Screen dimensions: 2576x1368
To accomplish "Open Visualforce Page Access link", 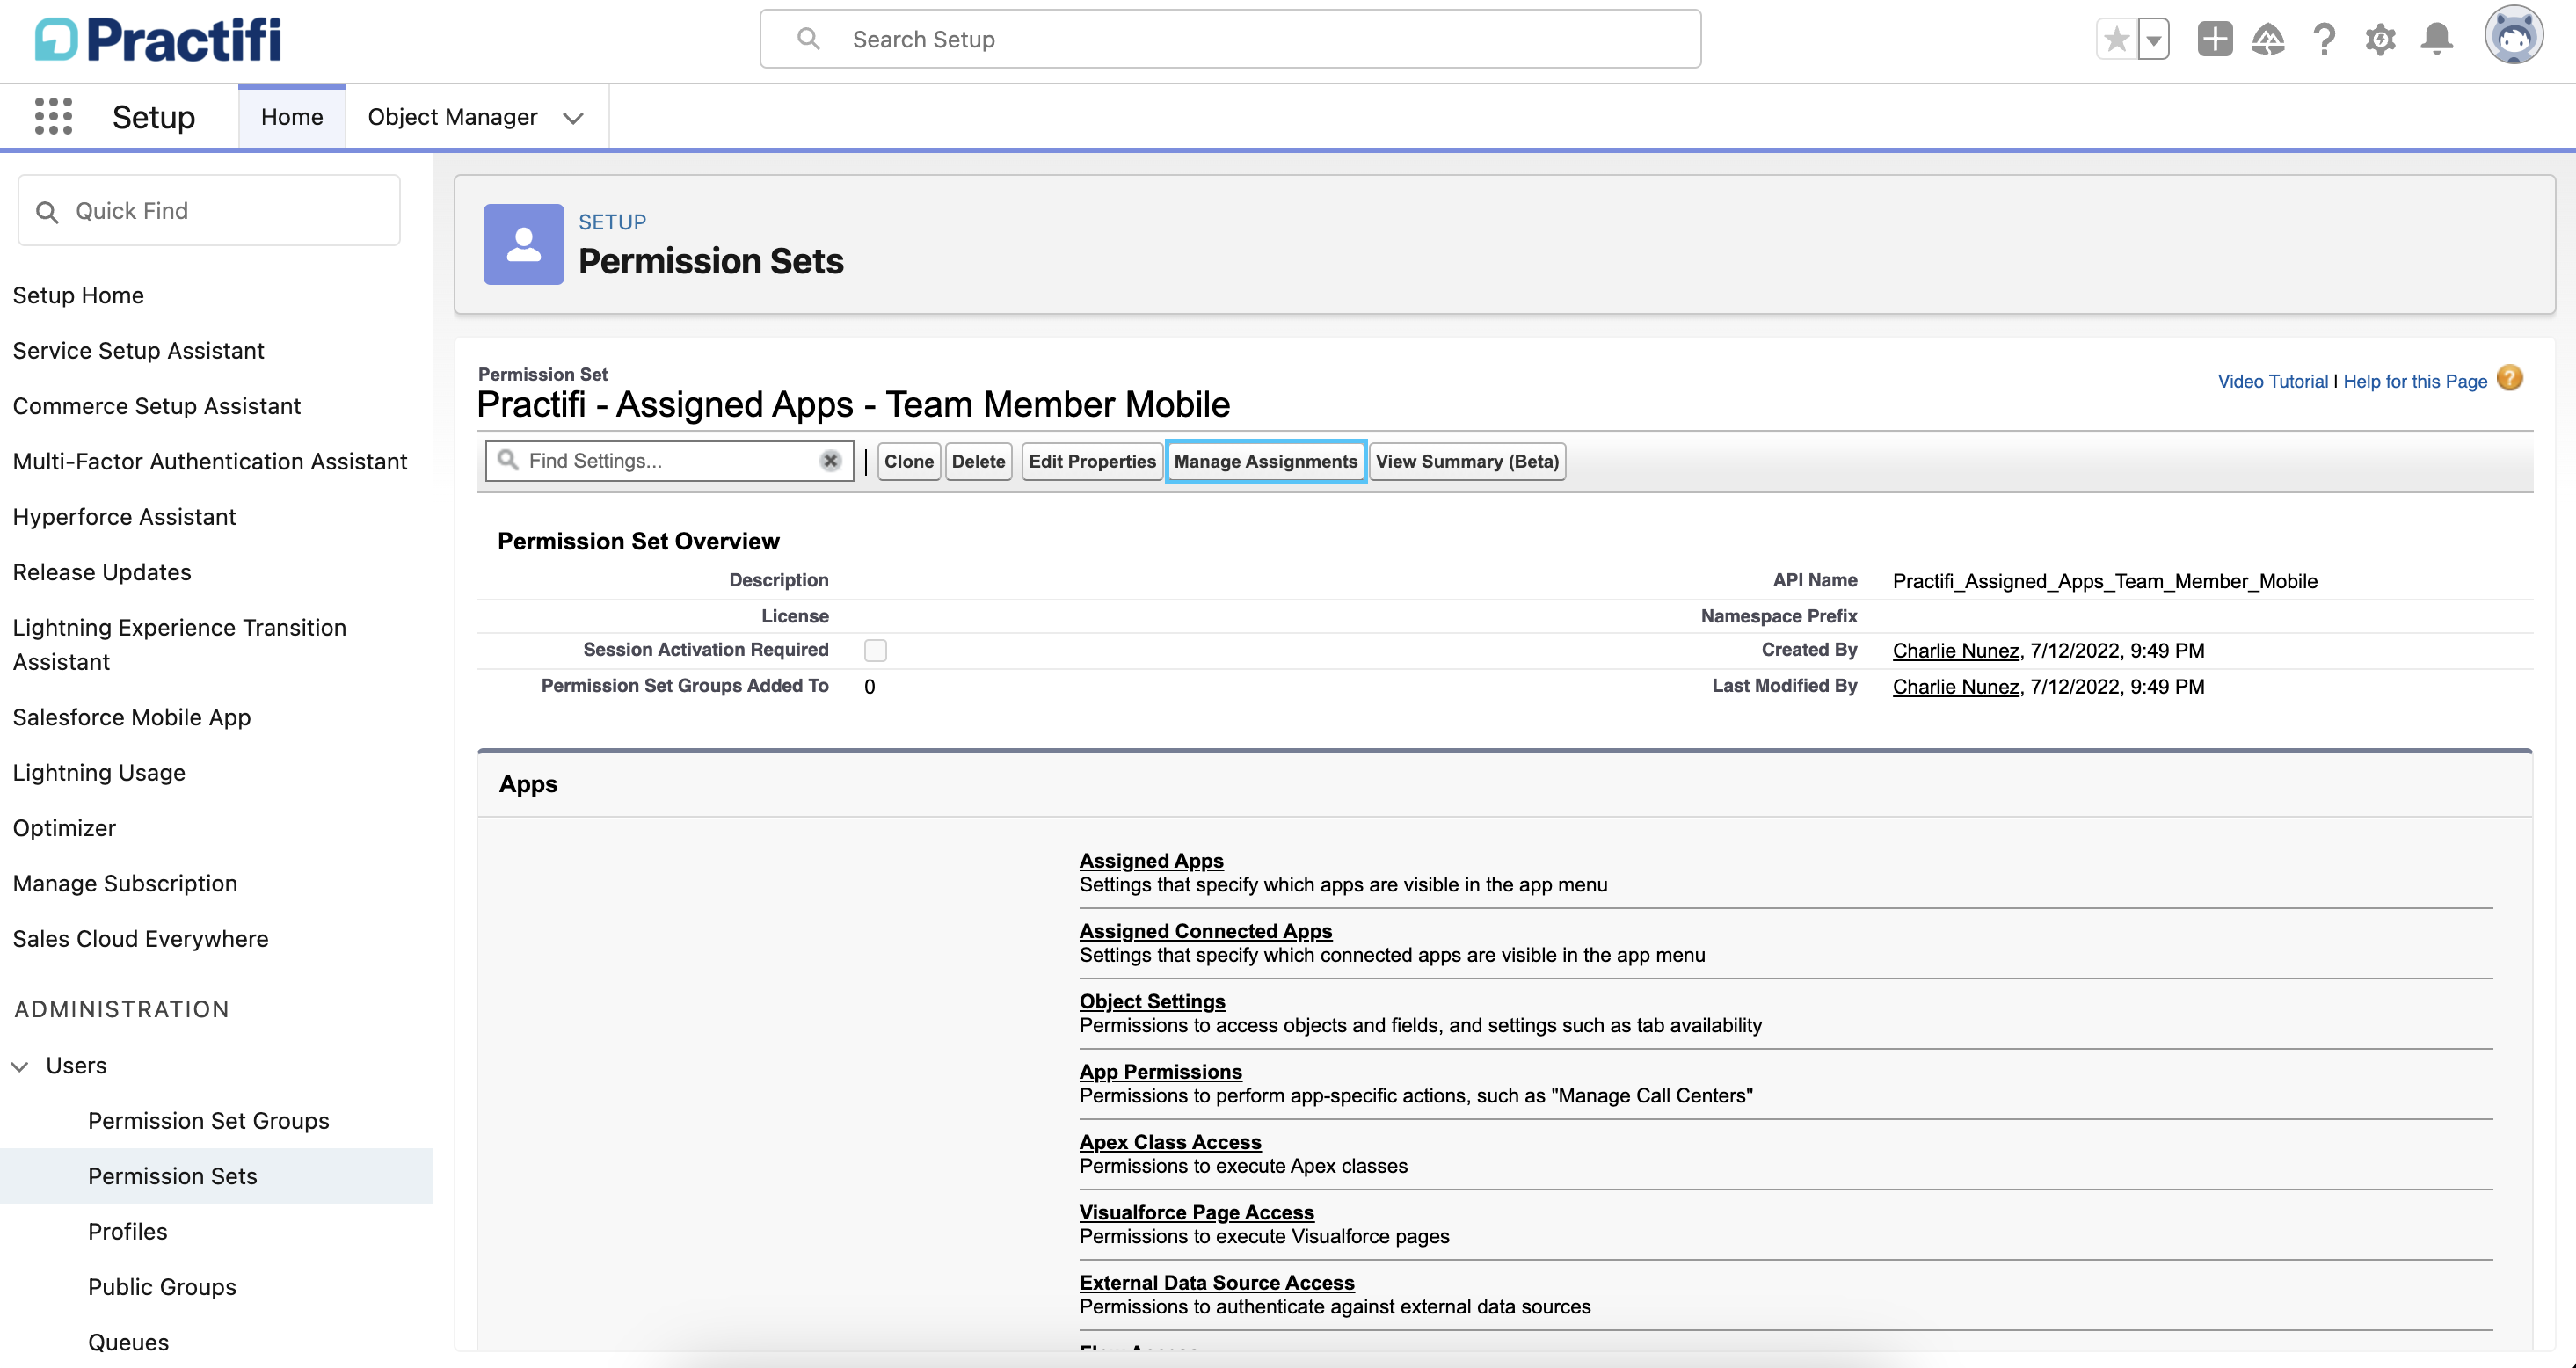I will pyautogui.click(x=1196, y=1212).
